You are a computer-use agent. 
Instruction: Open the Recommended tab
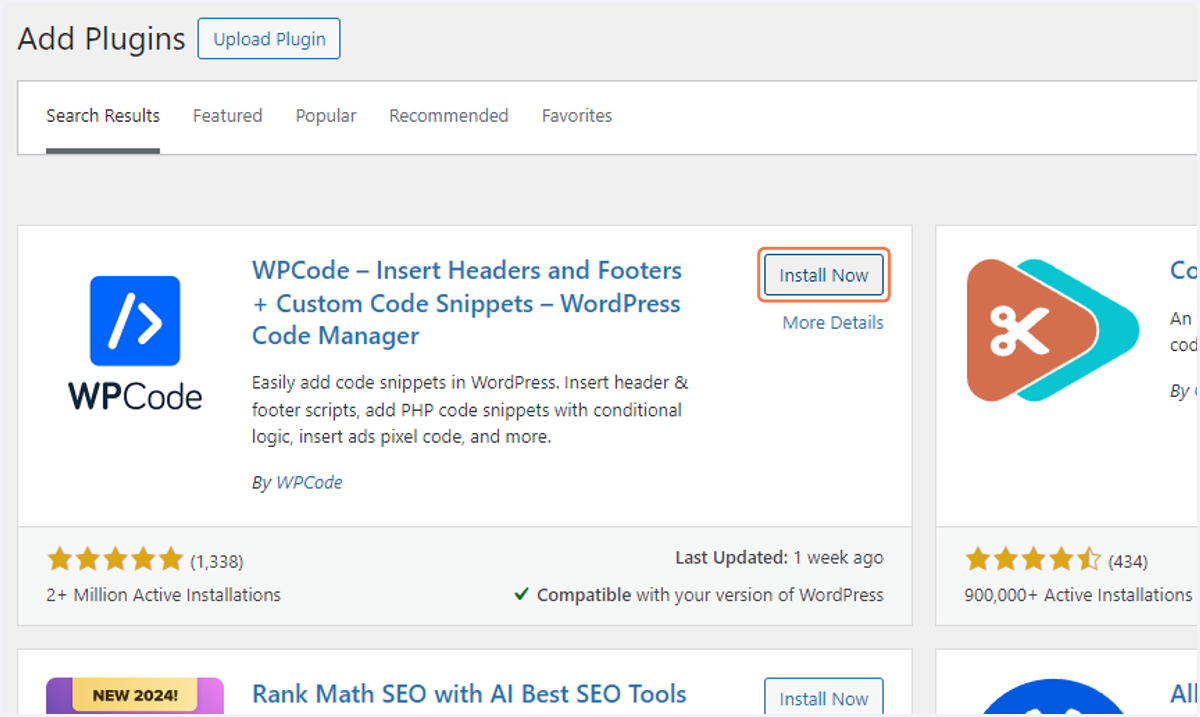(449, 116)
